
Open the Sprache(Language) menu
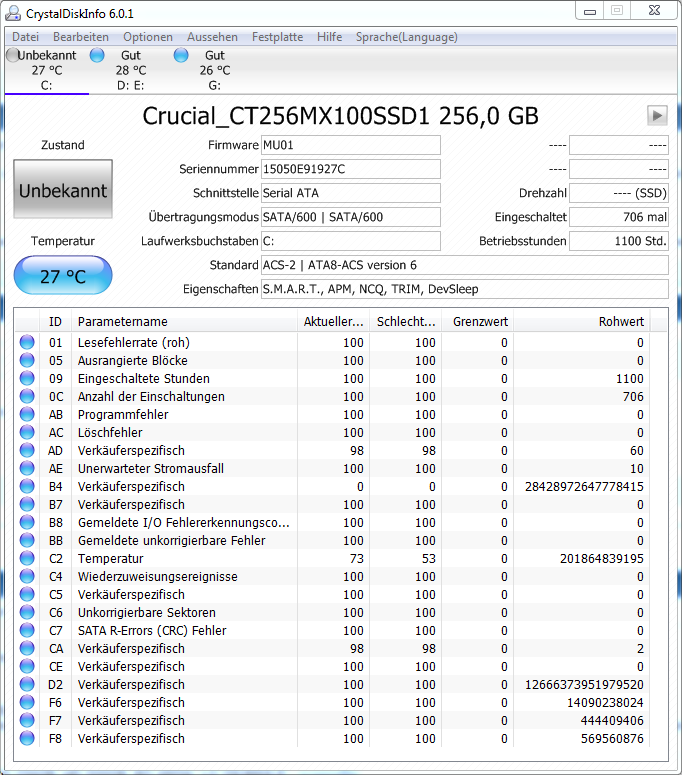click(406, 37)
